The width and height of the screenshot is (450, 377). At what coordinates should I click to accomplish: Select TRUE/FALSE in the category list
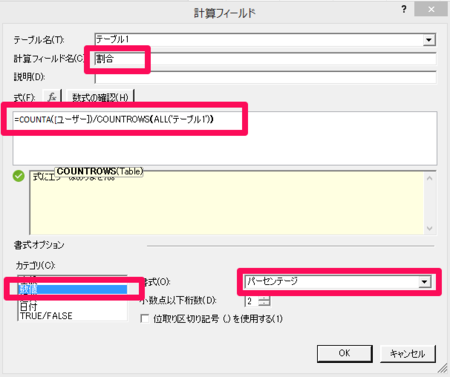click(72, 315)
